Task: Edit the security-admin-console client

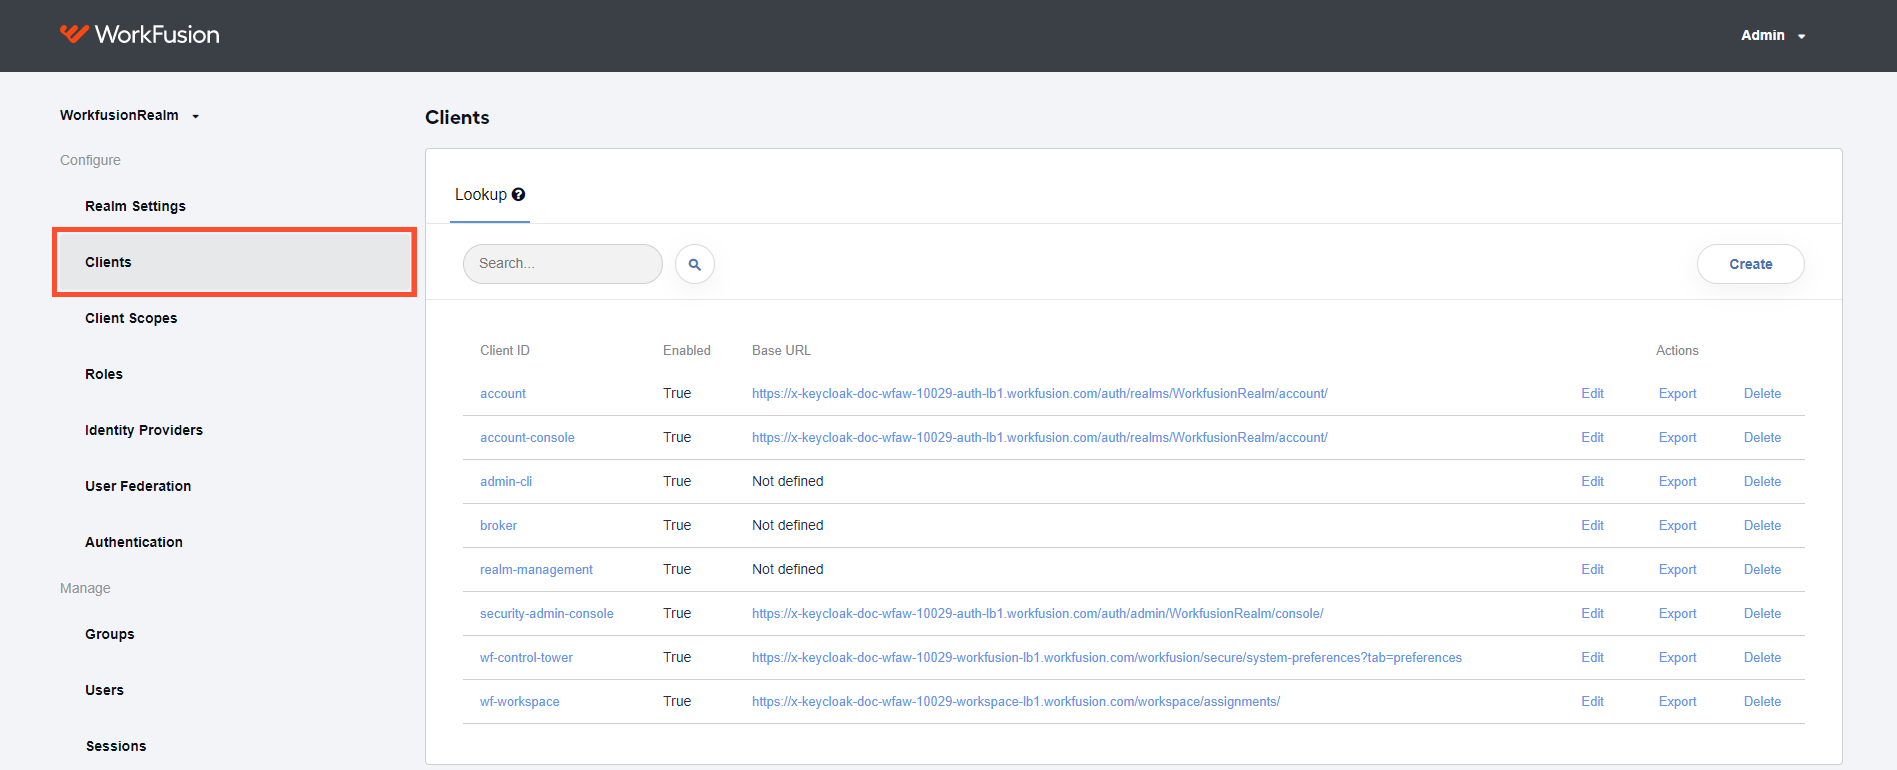Action: click(x=1593, y=613)
